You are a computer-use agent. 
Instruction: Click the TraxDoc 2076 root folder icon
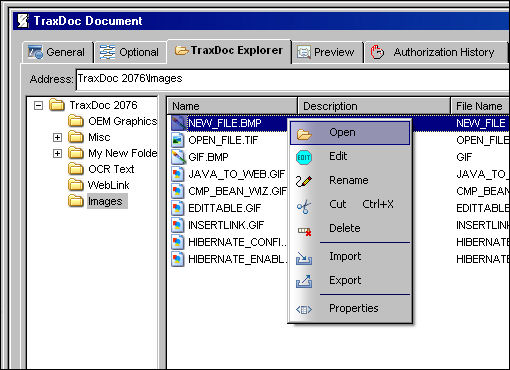[x=57, y=105]
